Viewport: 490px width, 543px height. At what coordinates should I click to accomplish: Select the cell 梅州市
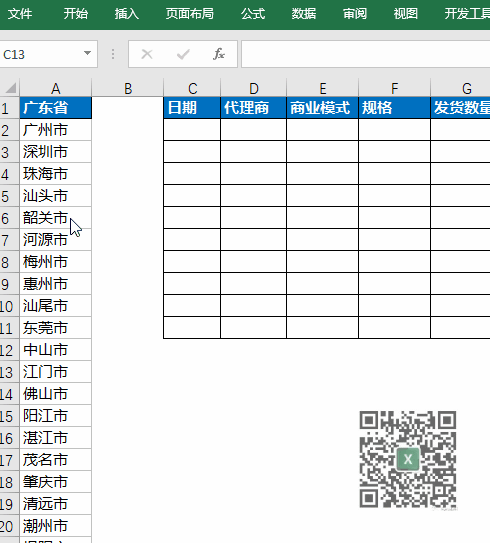pyautogui.click(x=56, y=262)
